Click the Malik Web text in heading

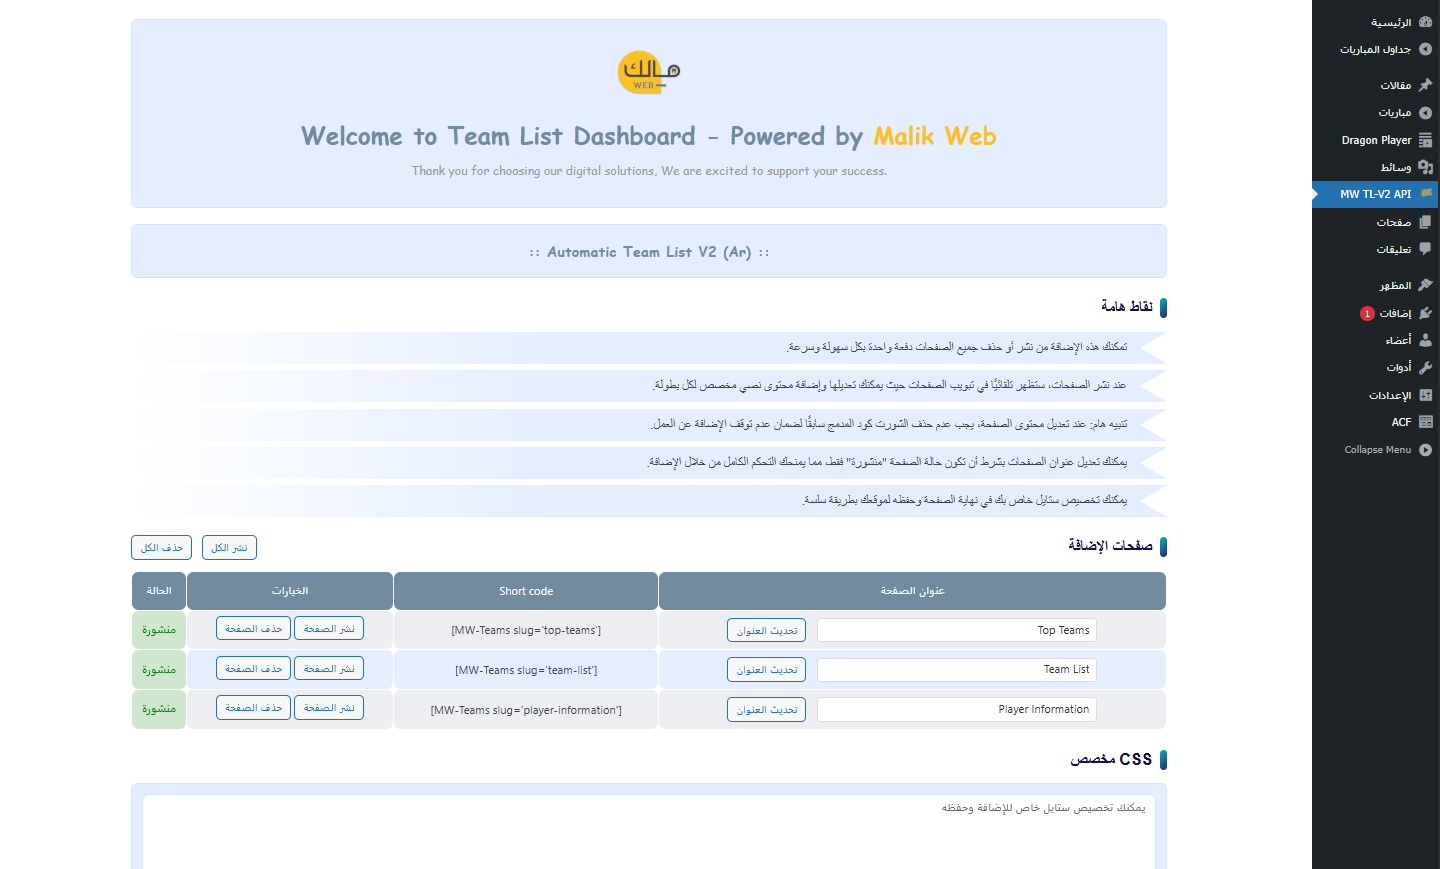click(935, 136)
